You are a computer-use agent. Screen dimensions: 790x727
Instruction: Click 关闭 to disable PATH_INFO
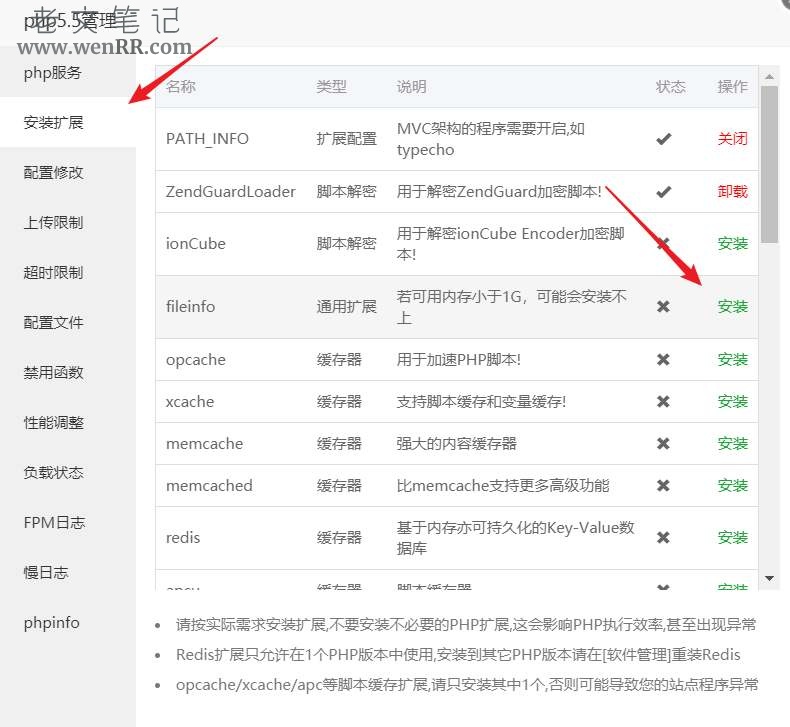click(x=732, y=139)
